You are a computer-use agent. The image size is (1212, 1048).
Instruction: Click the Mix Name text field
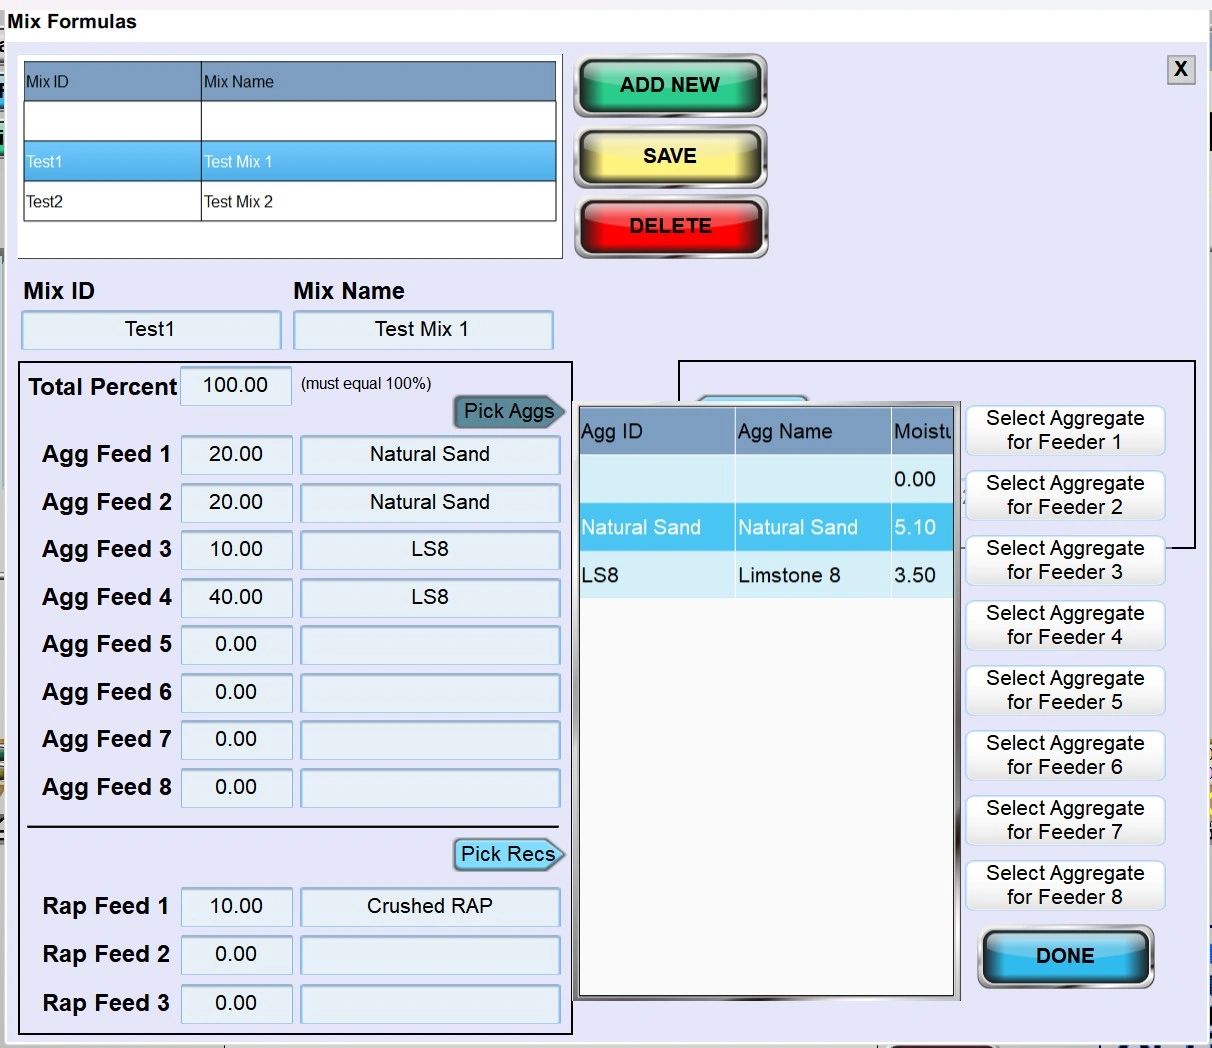click(422, 330)
